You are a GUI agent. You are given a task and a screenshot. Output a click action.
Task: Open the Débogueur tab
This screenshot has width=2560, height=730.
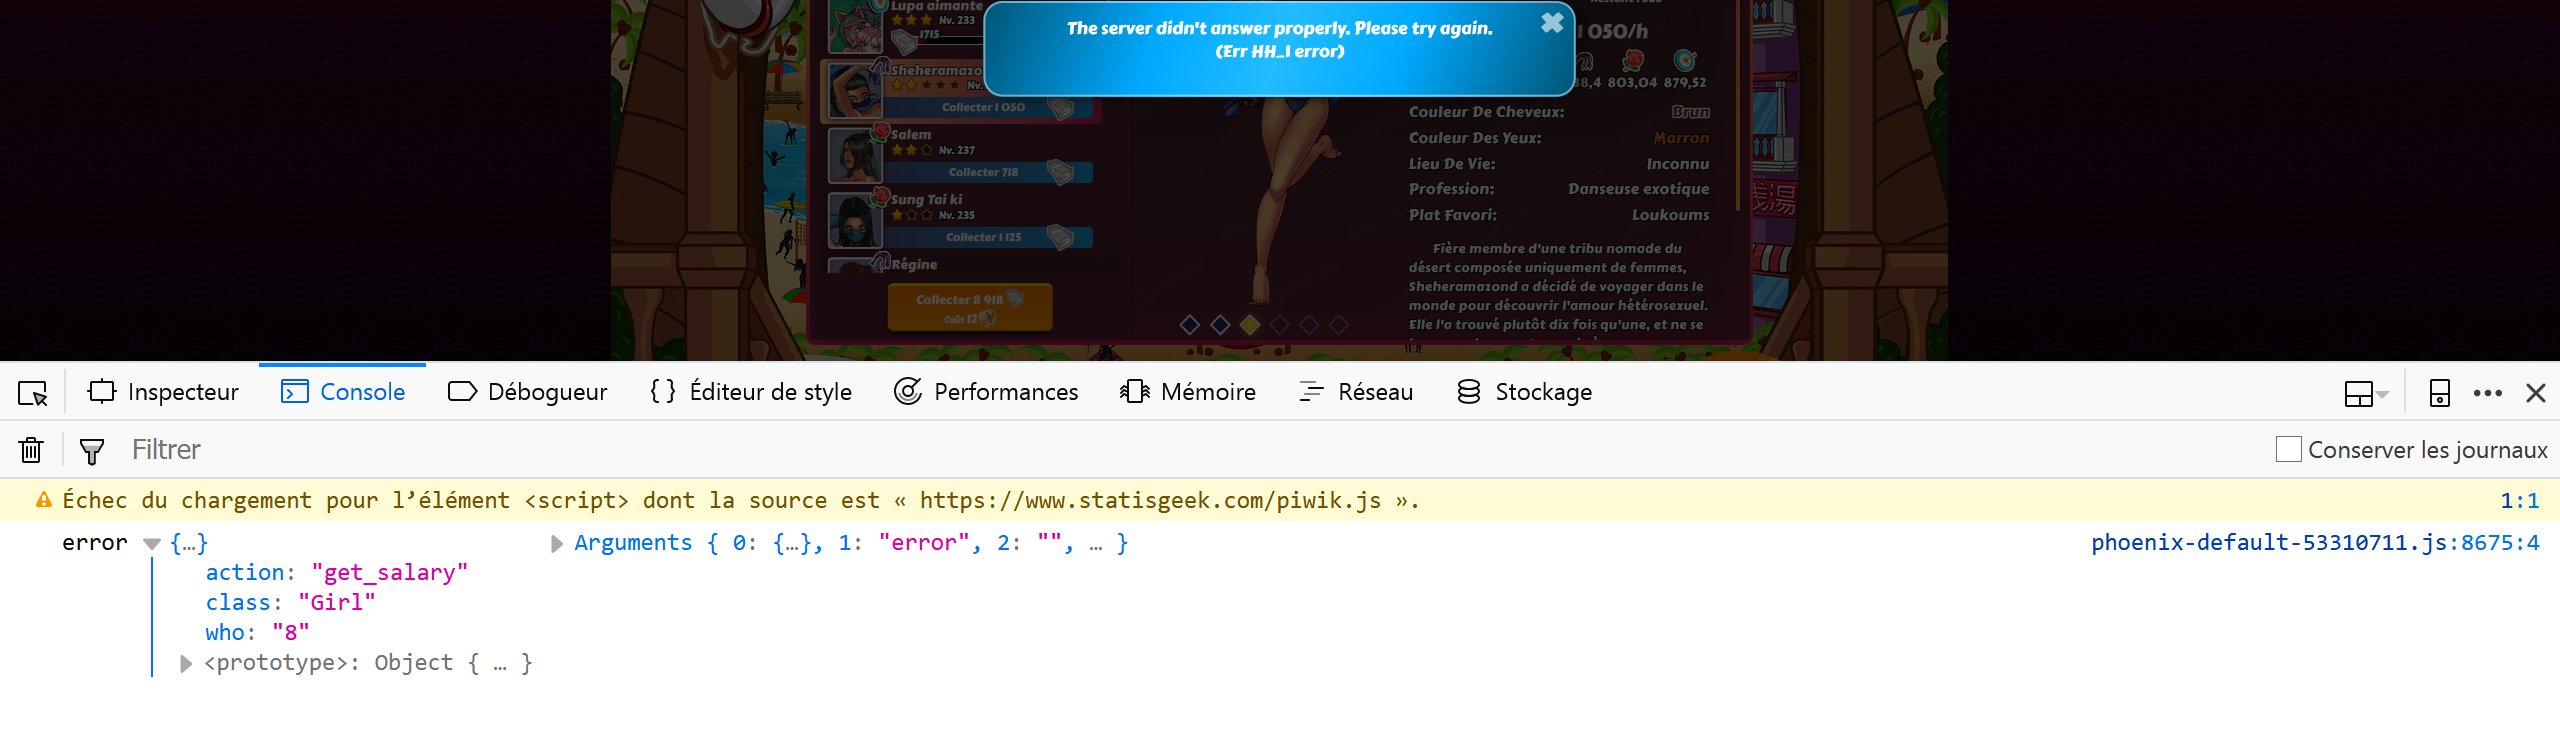[x=527, y=392]
